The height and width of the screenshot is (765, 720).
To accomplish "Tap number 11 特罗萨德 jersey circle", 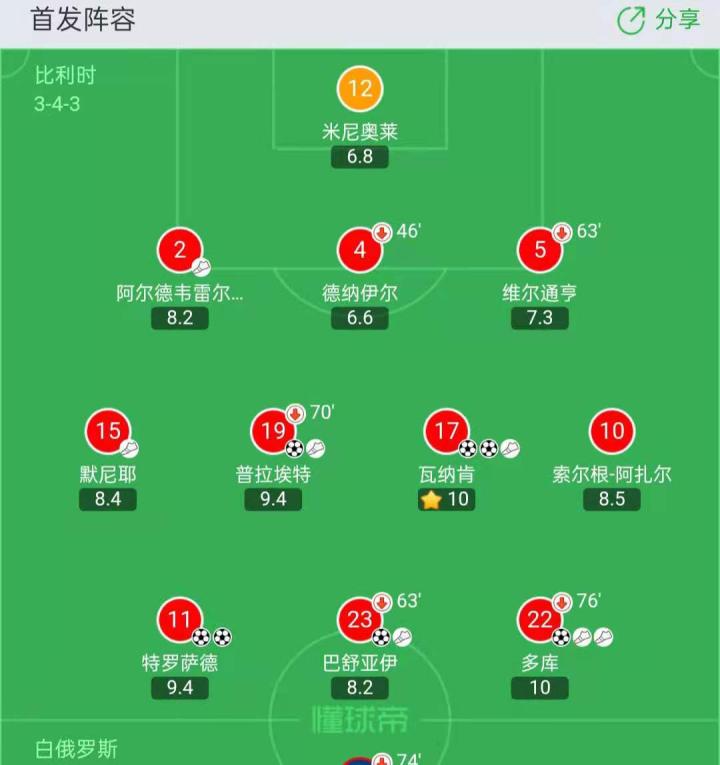I will (180, 620).
